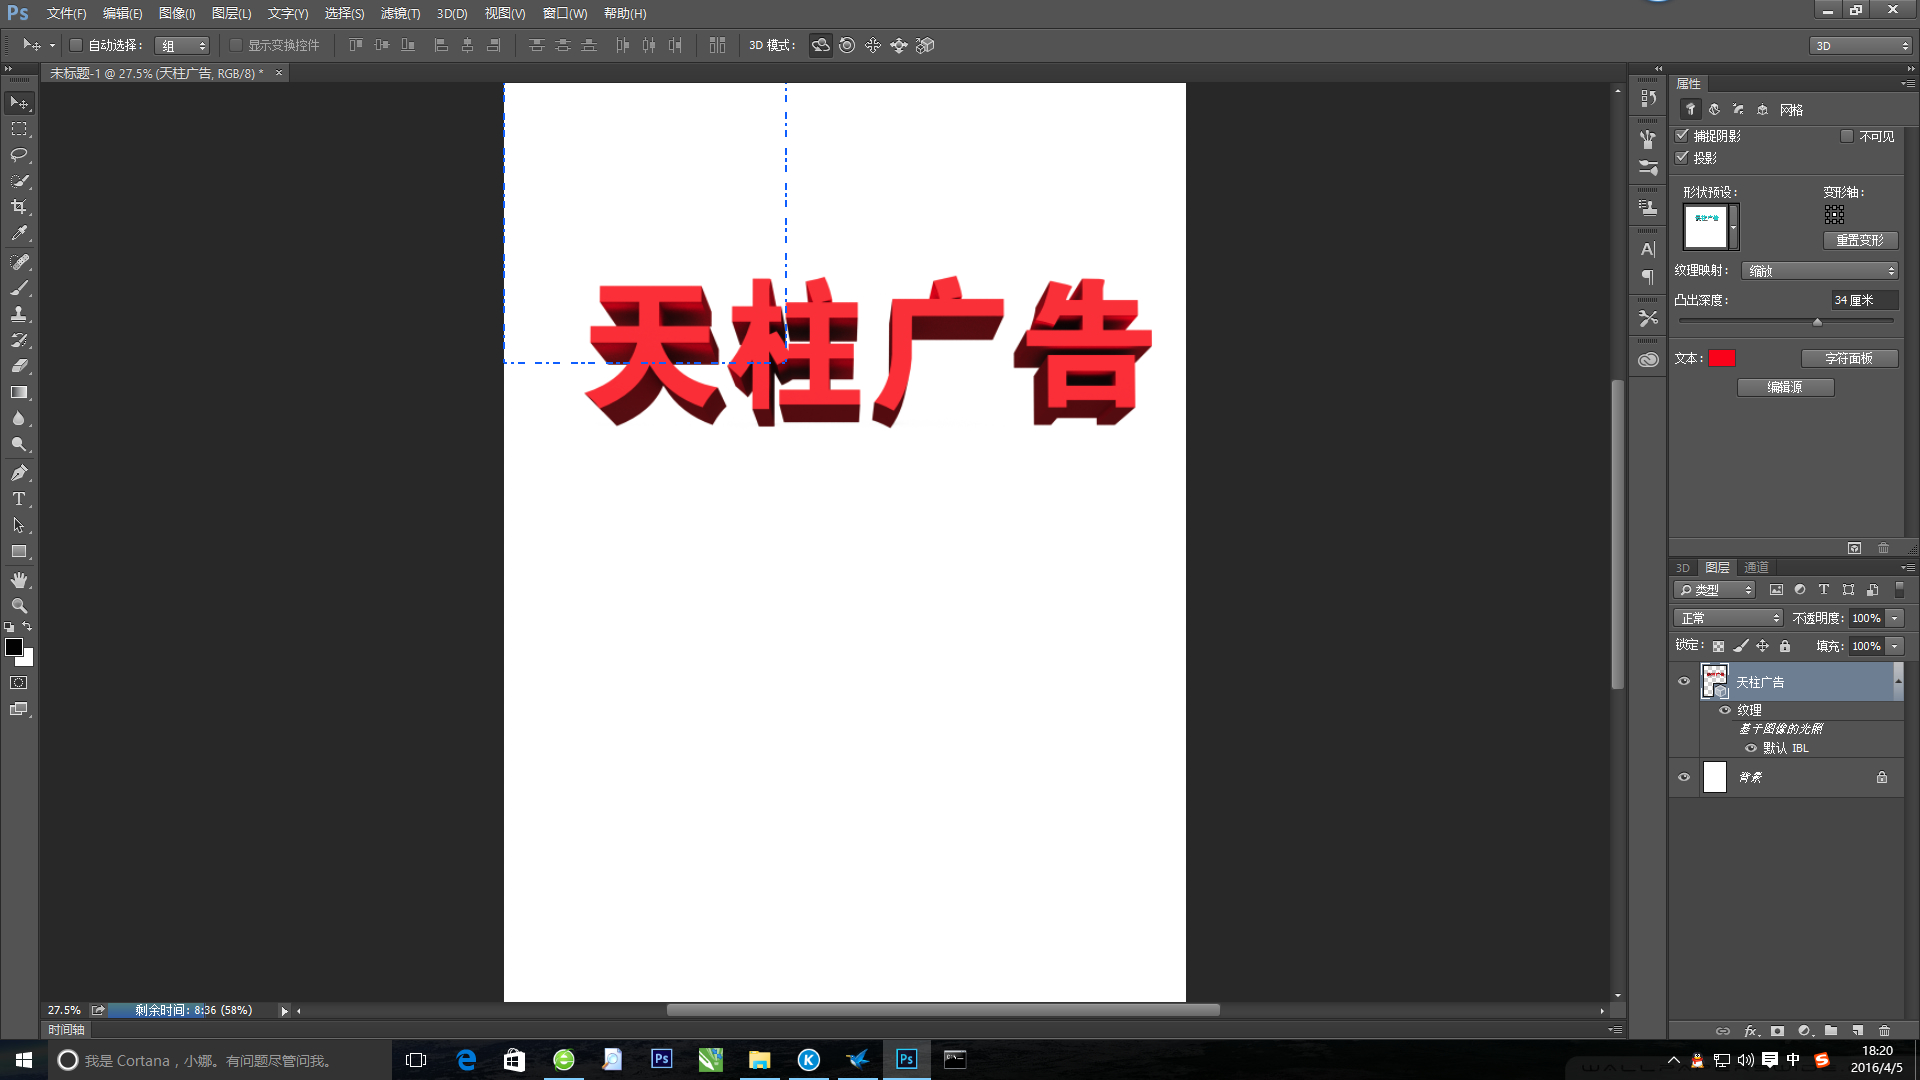Select the Pen tool
The image size is (1920, 1080).
19,473
